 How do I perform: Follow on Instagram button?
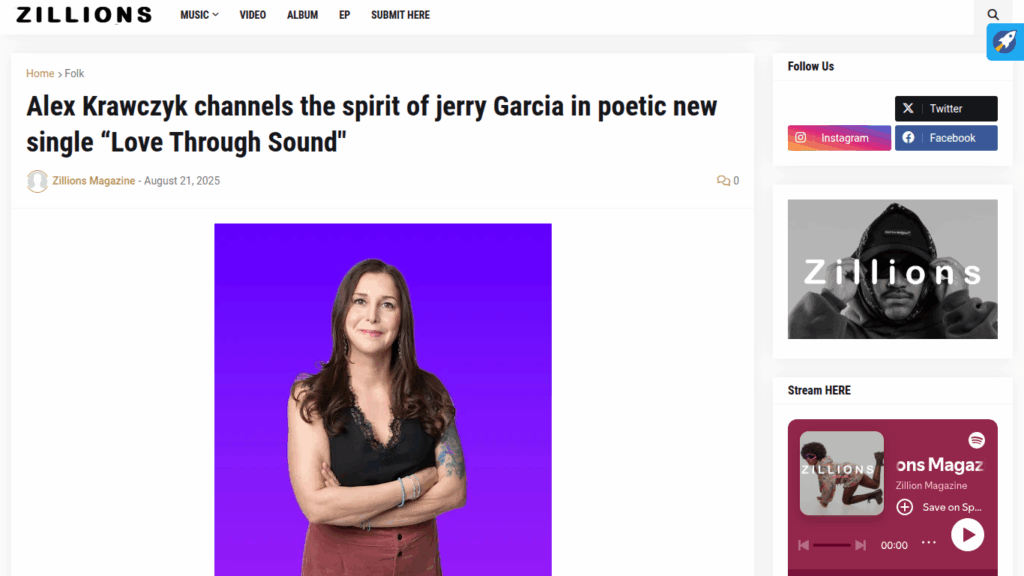tap(839, 138)
